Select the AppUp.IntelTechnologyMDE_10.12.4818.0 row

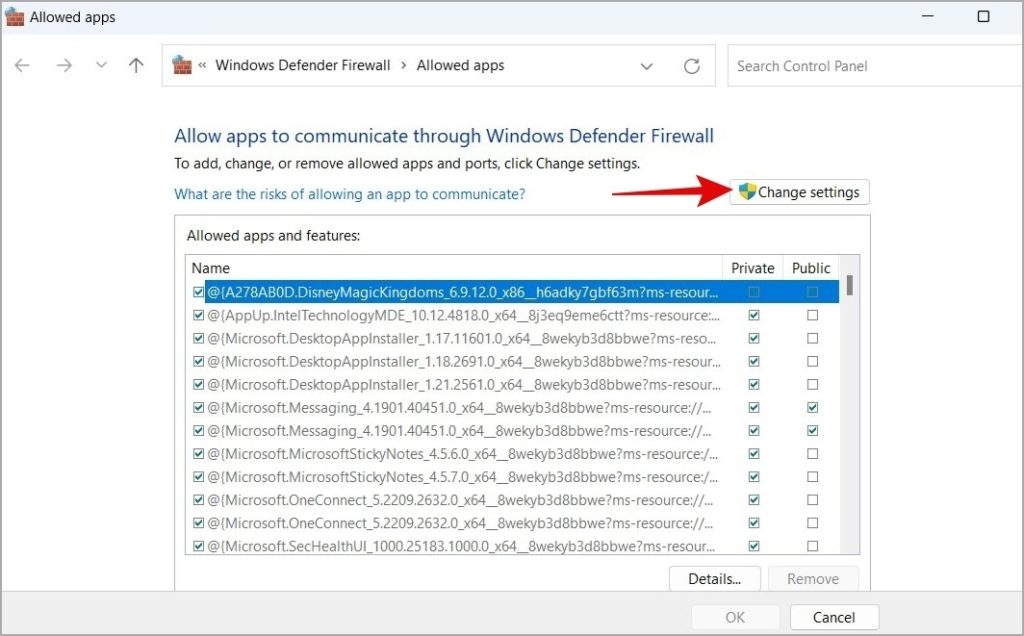[513, 315]
